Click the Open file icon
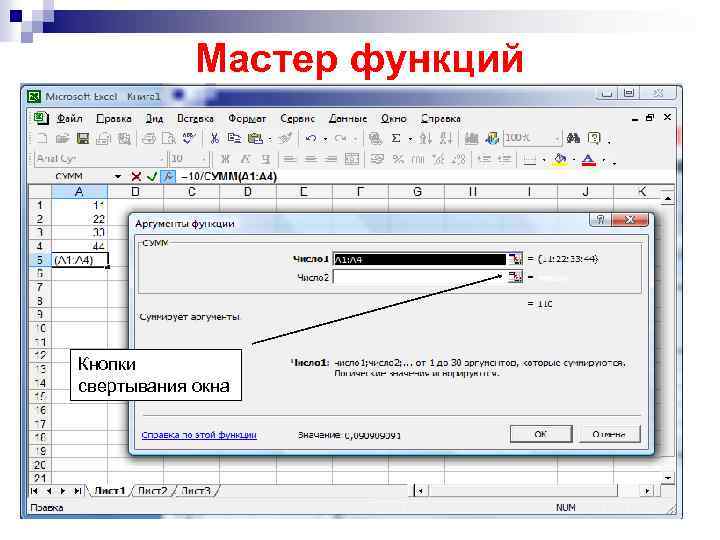Screen dimensions: 720x540 point(62,138)
